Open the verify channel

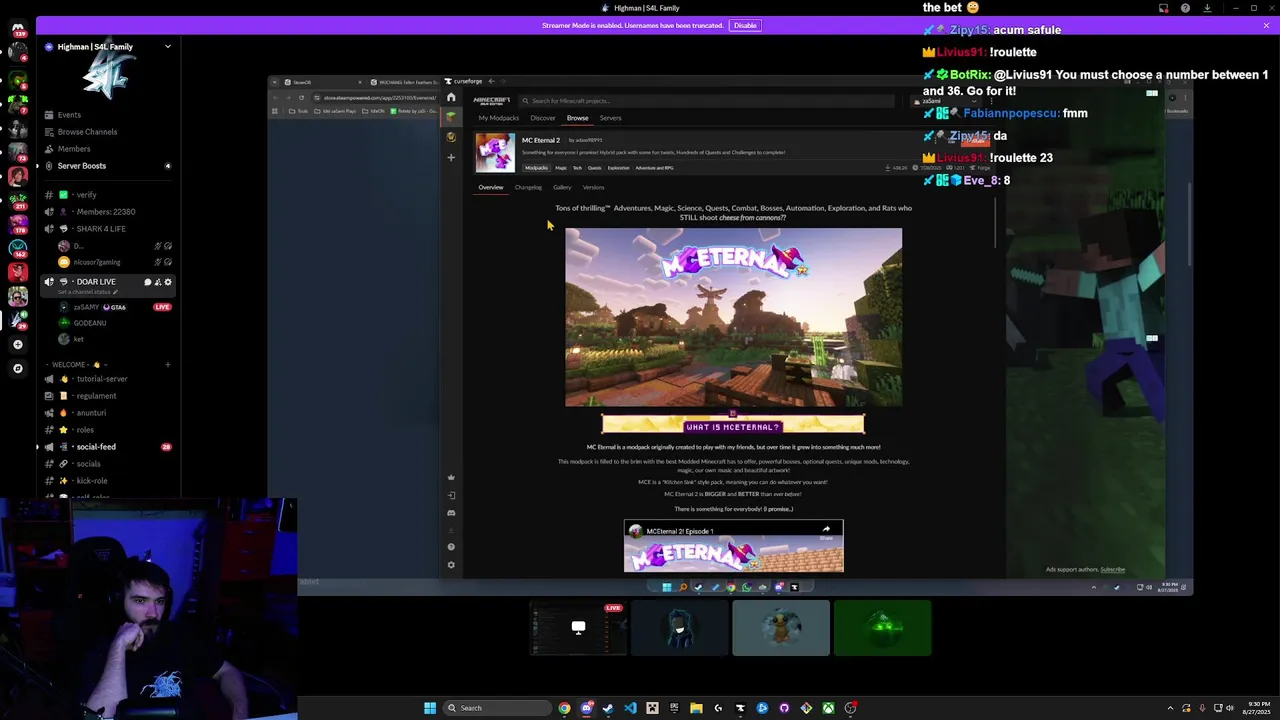point(109,195)
